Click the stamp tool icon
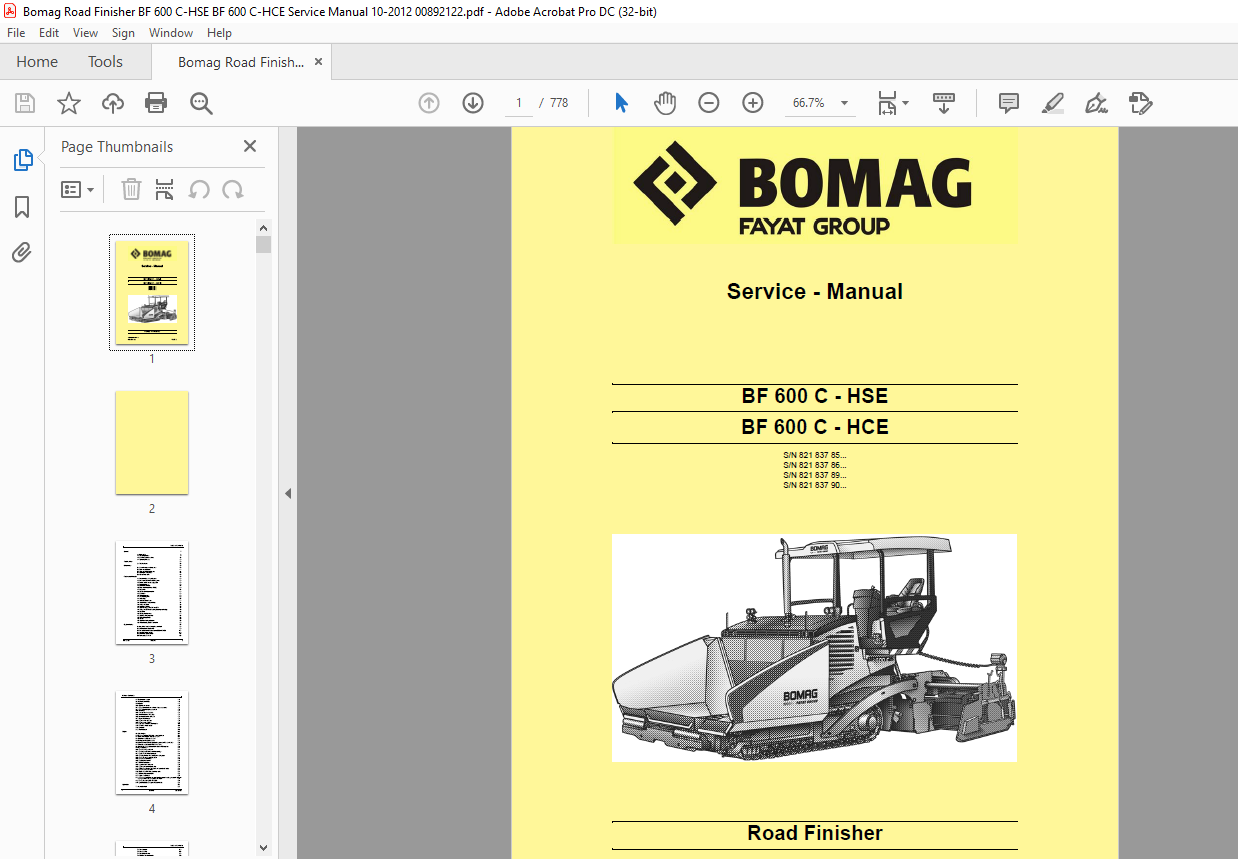This screenshot has height=859, width=1238. point(1141,103)
